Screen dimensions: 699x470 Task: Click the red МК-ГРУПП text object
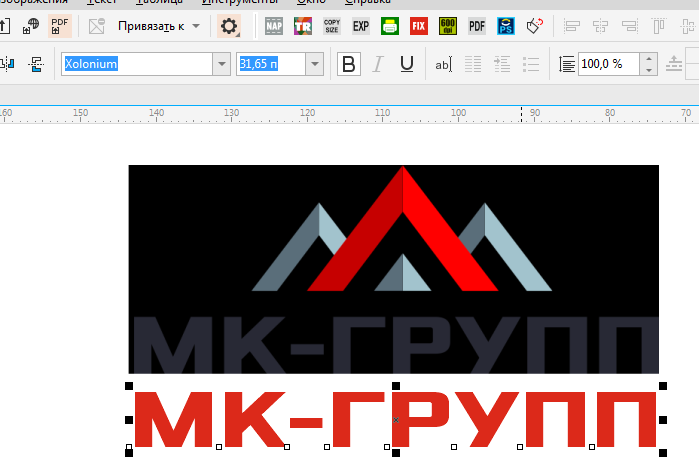(x=395, y=419)
